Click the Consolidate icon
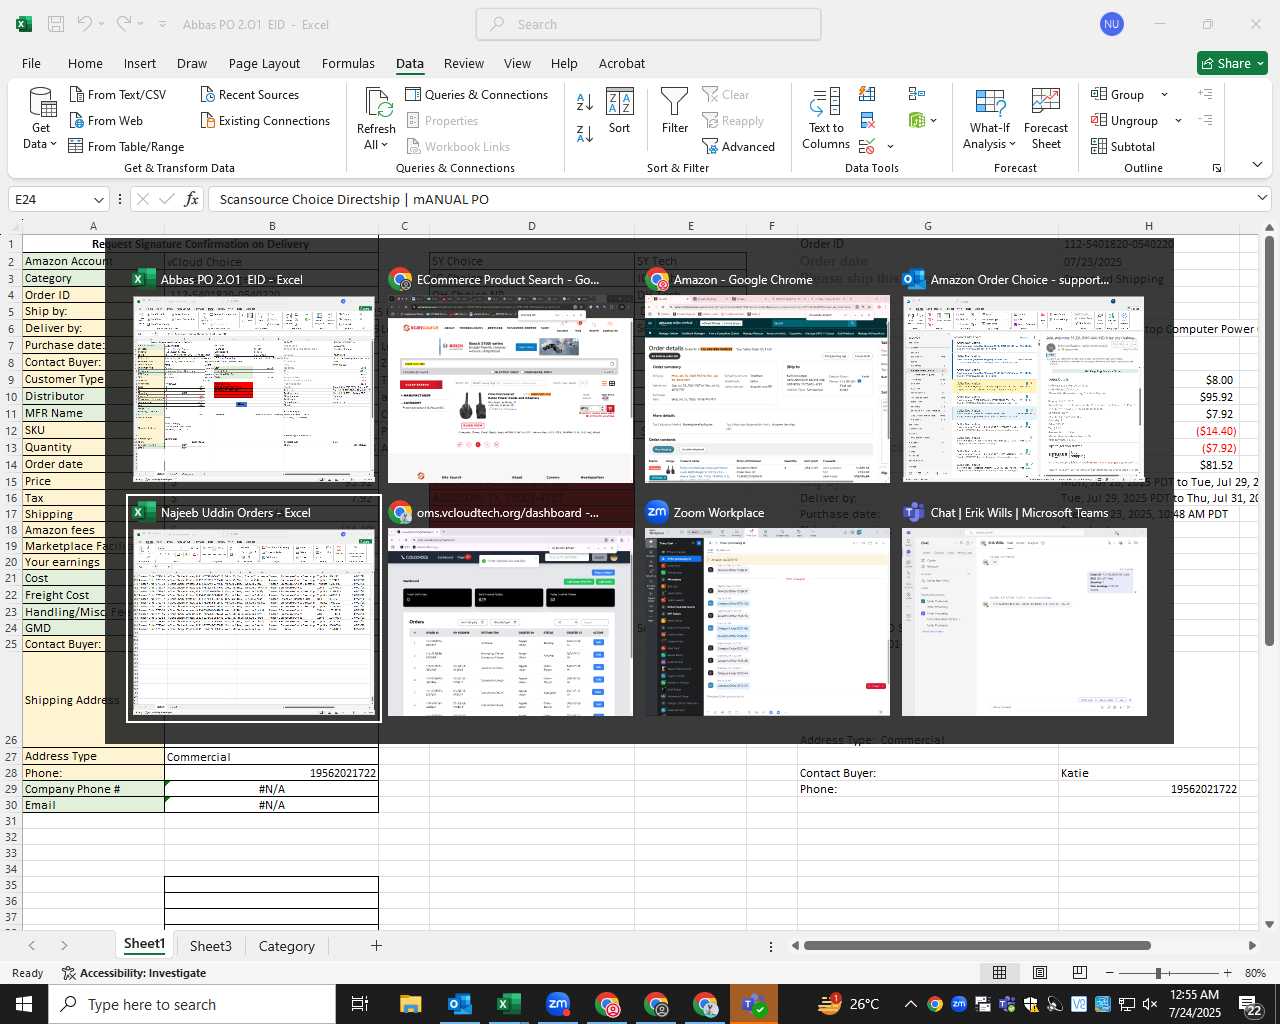The height and width of the screenshot is (1024, 1280). pyautogui.click(x=917, y=94)
